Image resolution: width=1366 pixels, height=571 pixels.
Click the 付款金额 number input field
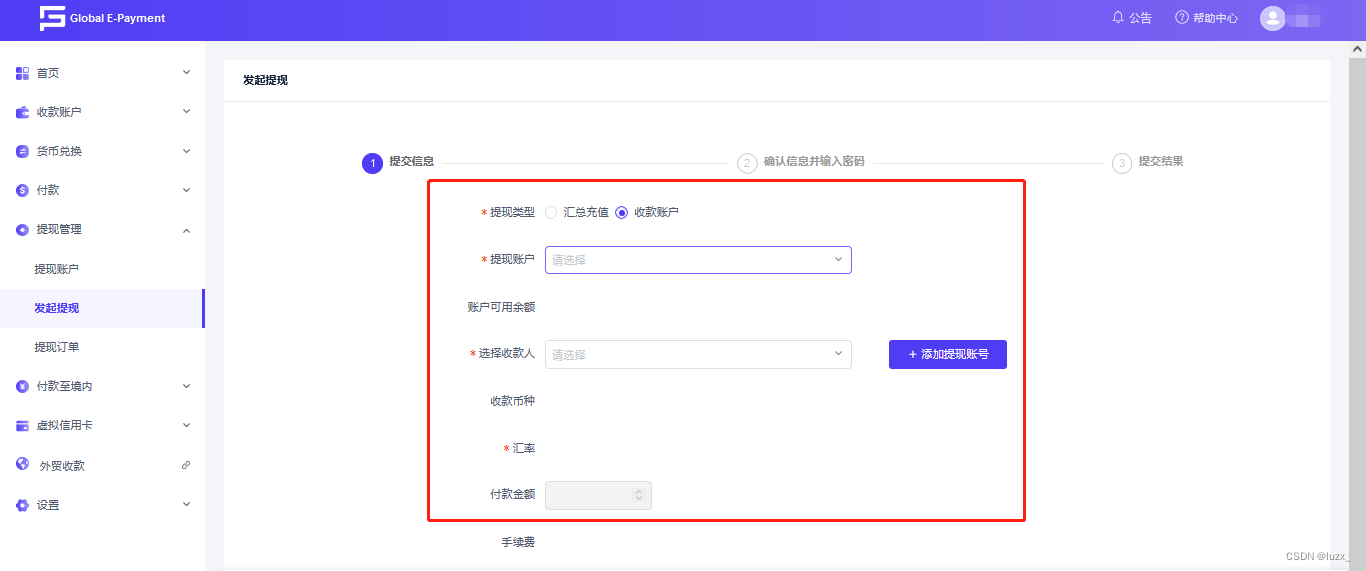point(598,495)
